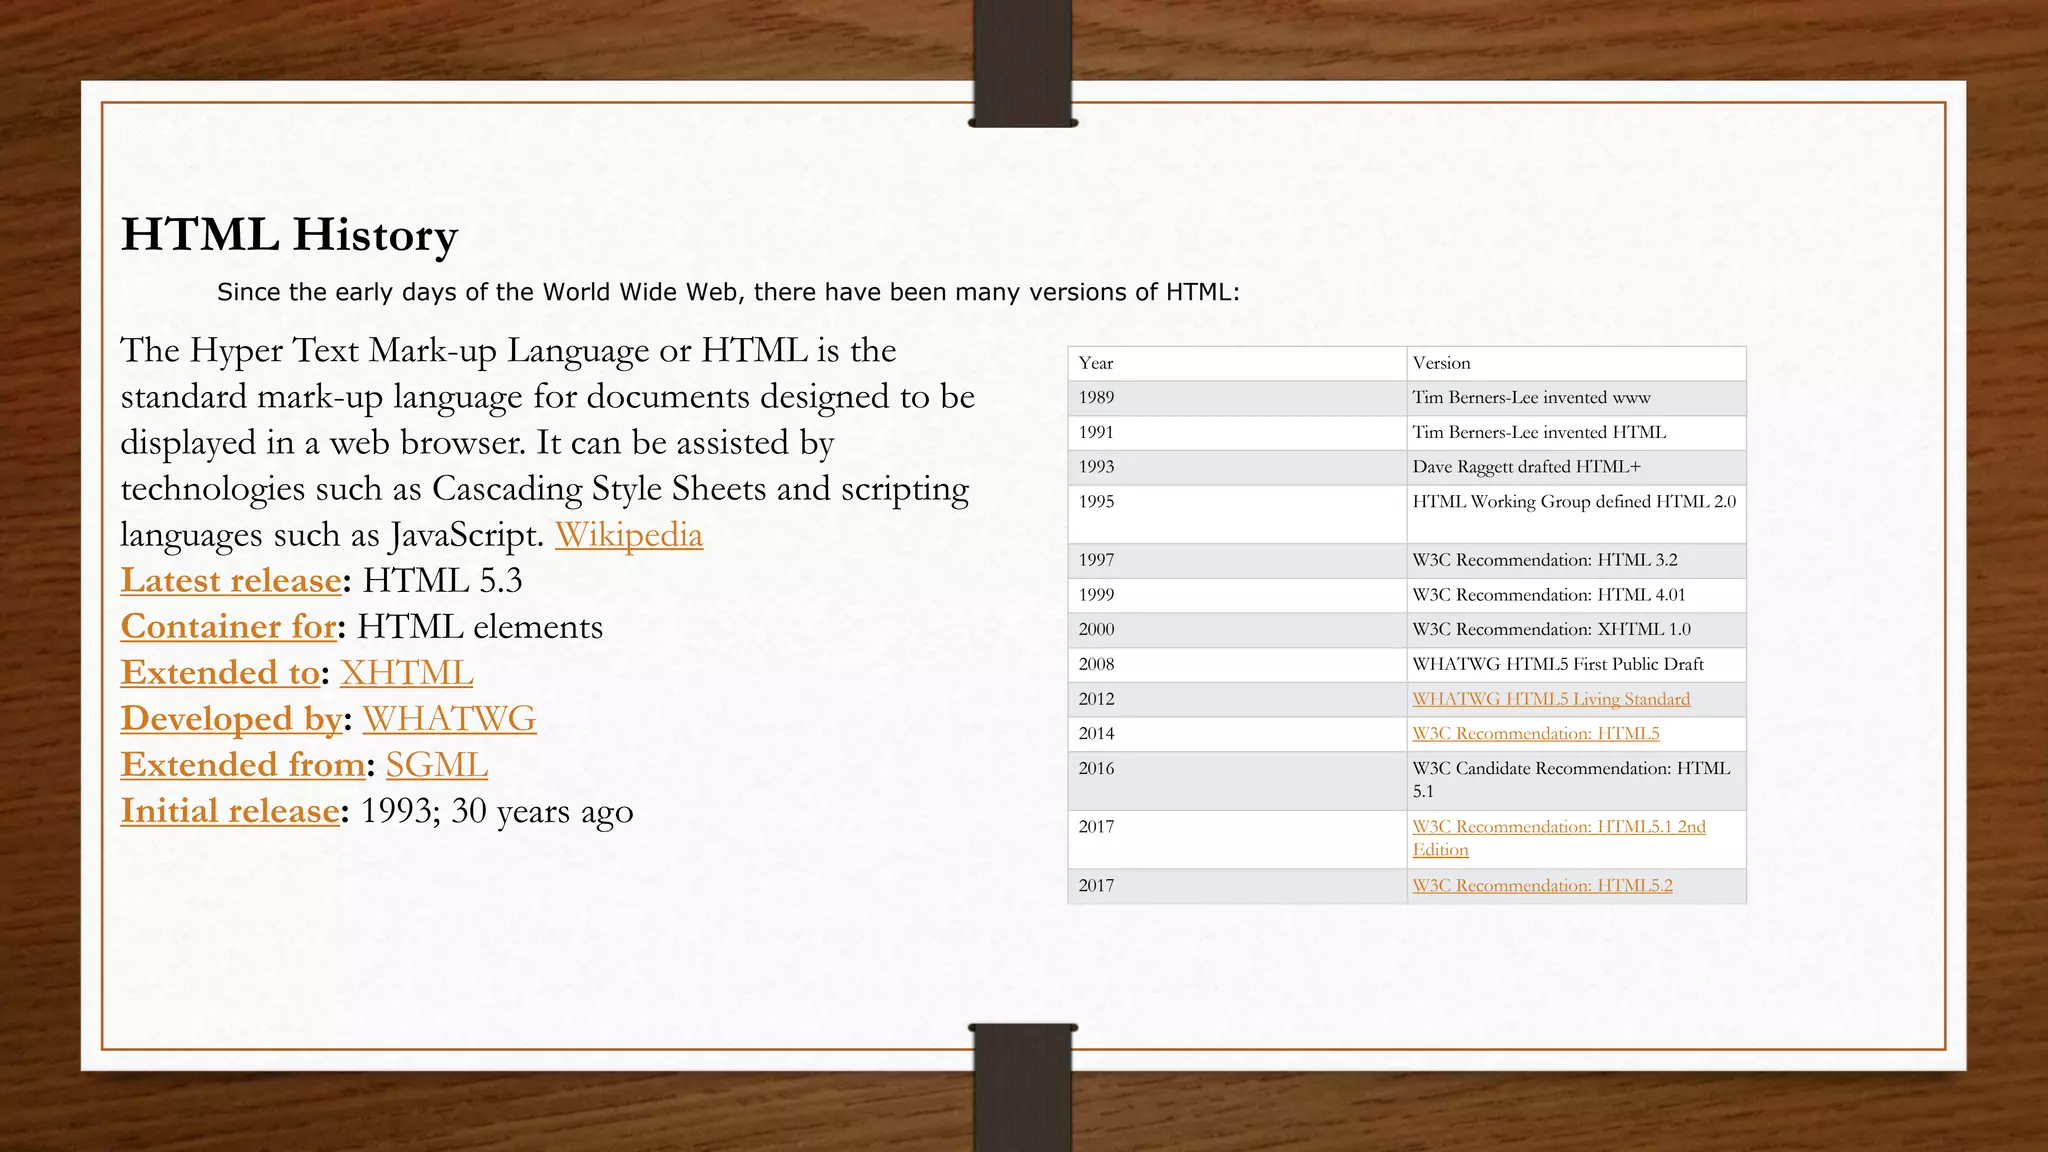Click 'W3C Recommendation: HTML 4.01' cell
The height and width of the screenshot is (1152, 2048).
[1576, 595]
